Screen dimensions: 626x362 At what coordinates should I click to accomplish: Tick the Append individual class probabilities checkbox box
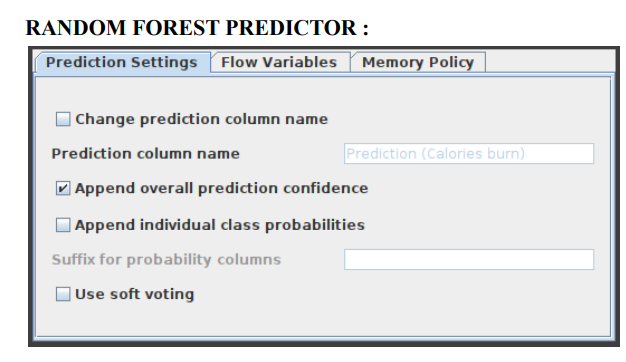(x=63, y=225)
